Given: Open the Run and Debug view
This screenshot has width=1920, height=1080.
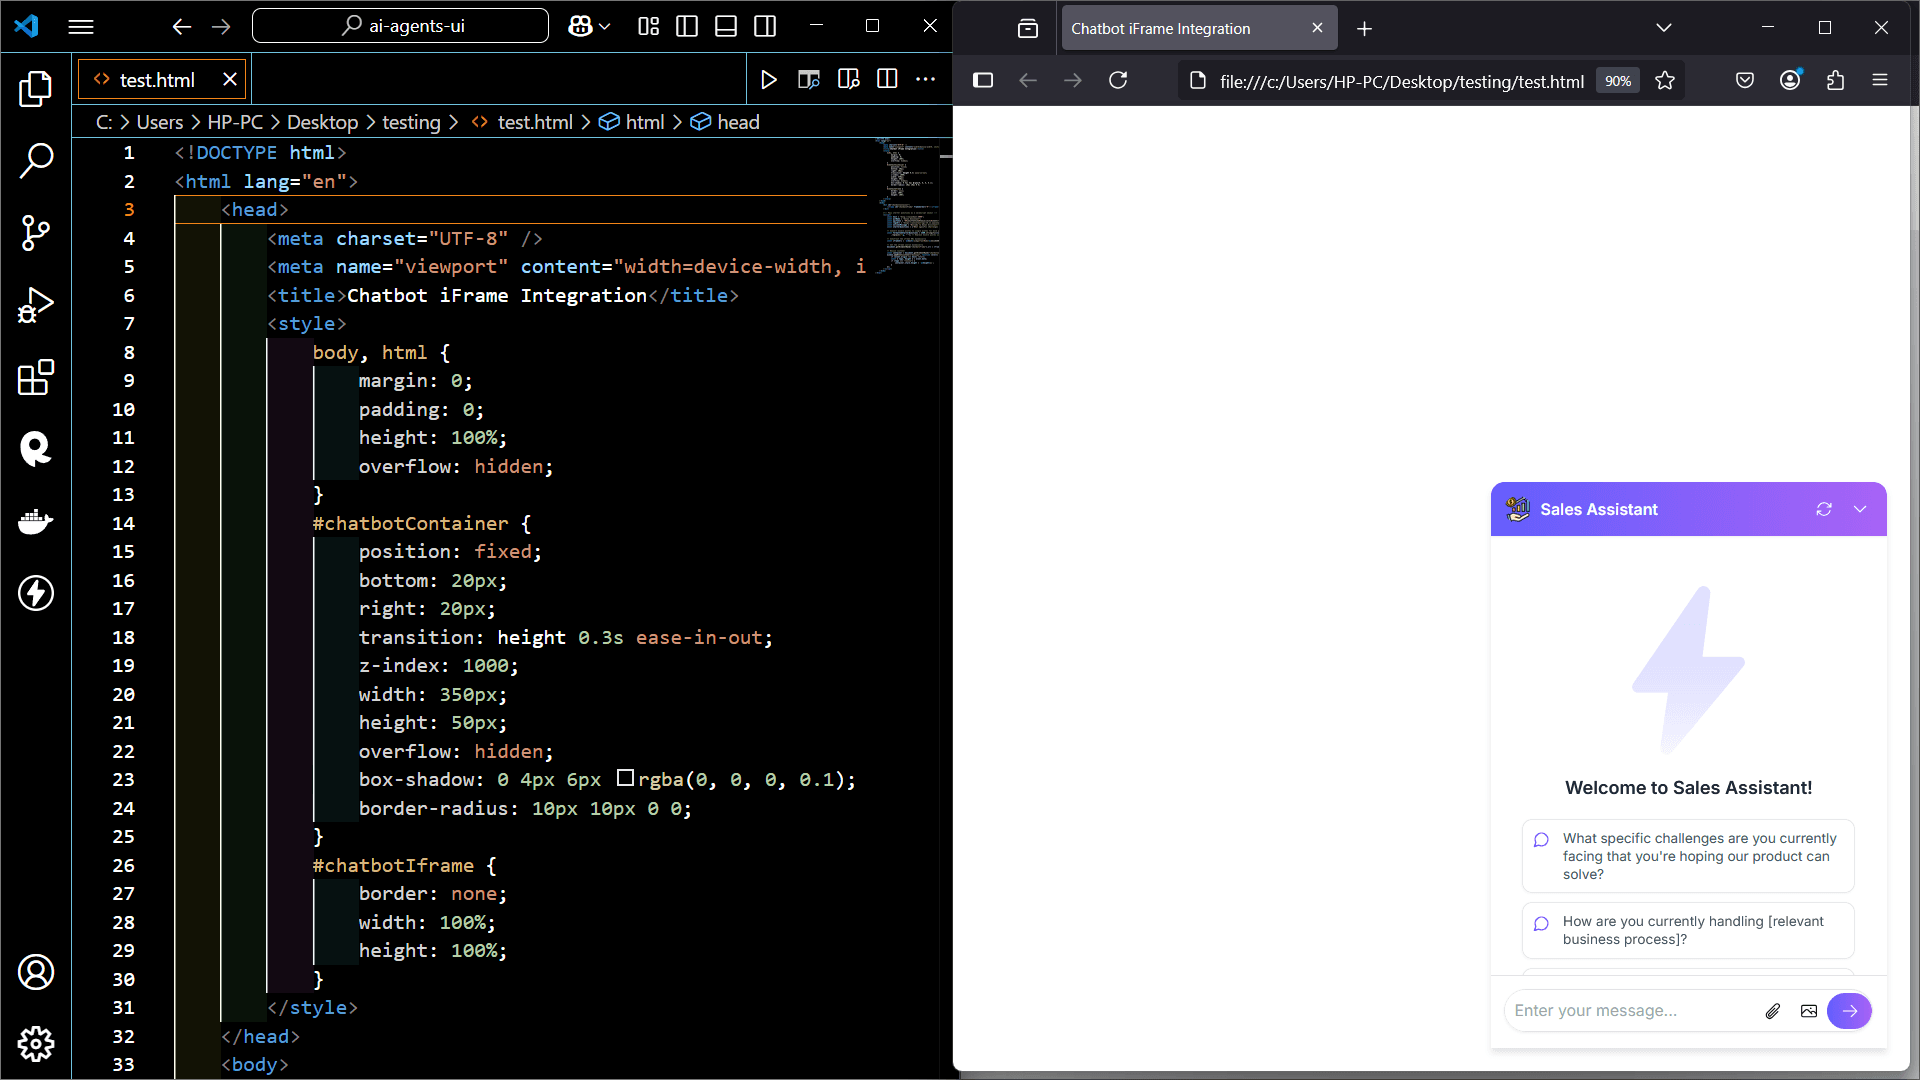Looking at the screenshot, I should click(36, 304).
